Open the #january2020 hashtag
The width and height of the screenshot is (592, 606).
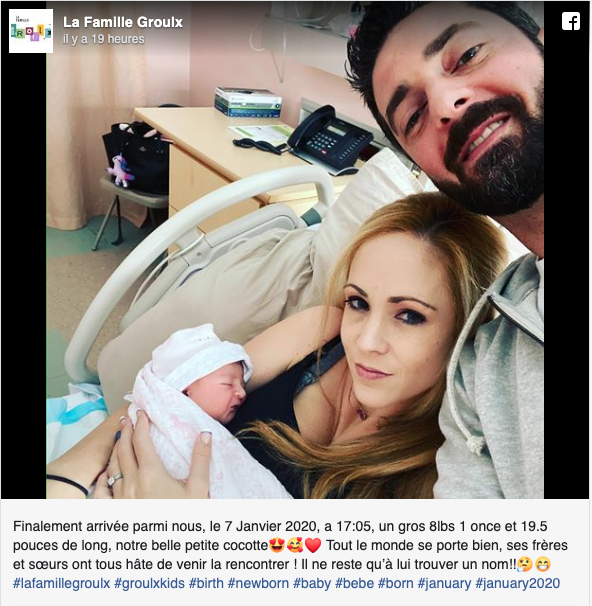pos(517,583)
